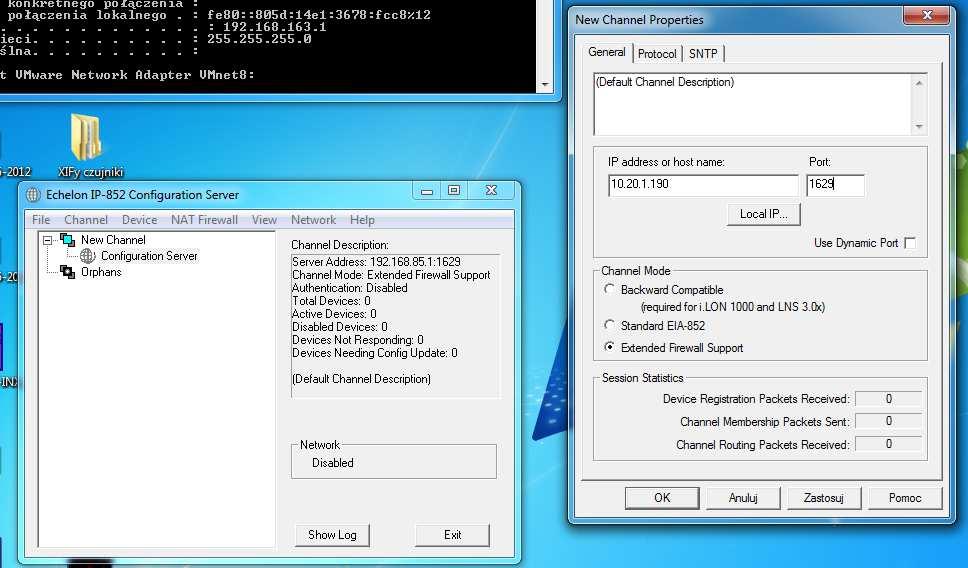
Task: Click Device Registration Packets Received value
Action: [888, 399]
